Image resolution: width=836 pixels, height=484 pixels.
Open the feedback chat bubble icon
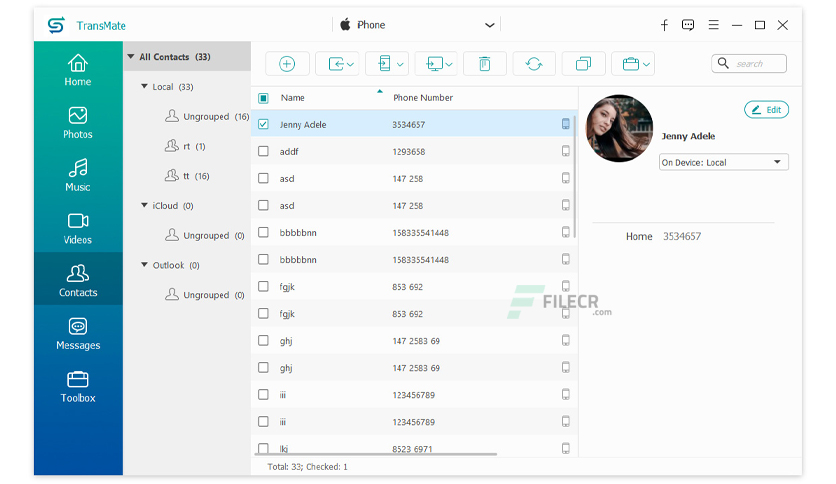pyautogui.click(x=688, y=25)
